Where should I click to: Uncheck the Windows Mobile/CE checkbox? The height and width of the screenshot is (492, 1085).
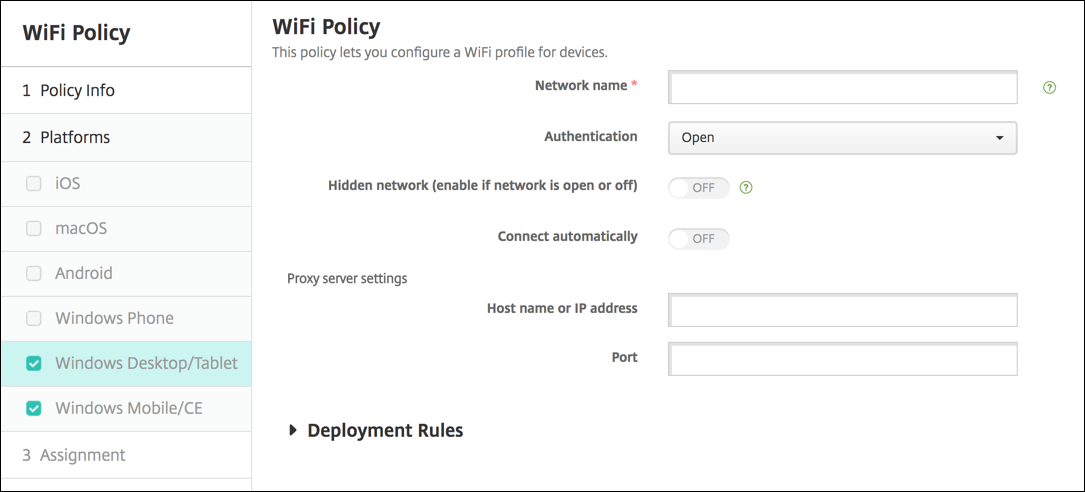click(x=34, y=408)
